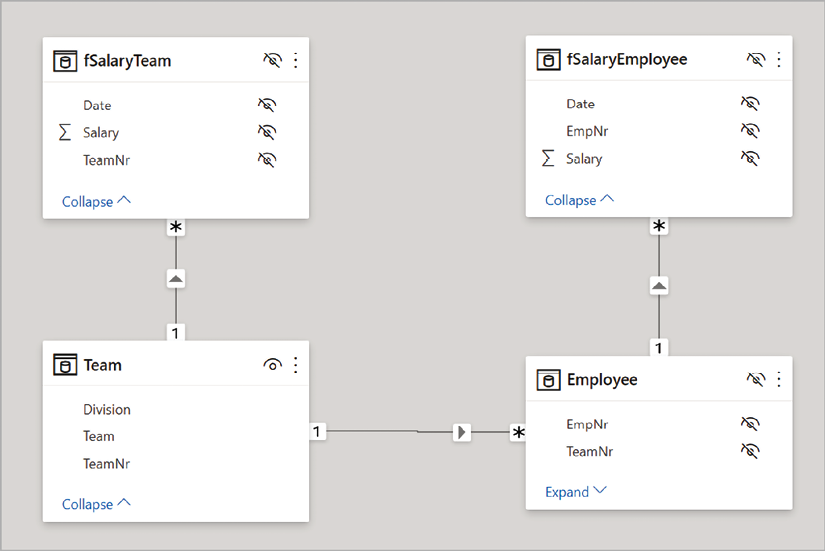The image size is (825, 551).
Task: Click the fSalaryTeam table title
Action: pyautogui.click(x=127, y=61)
